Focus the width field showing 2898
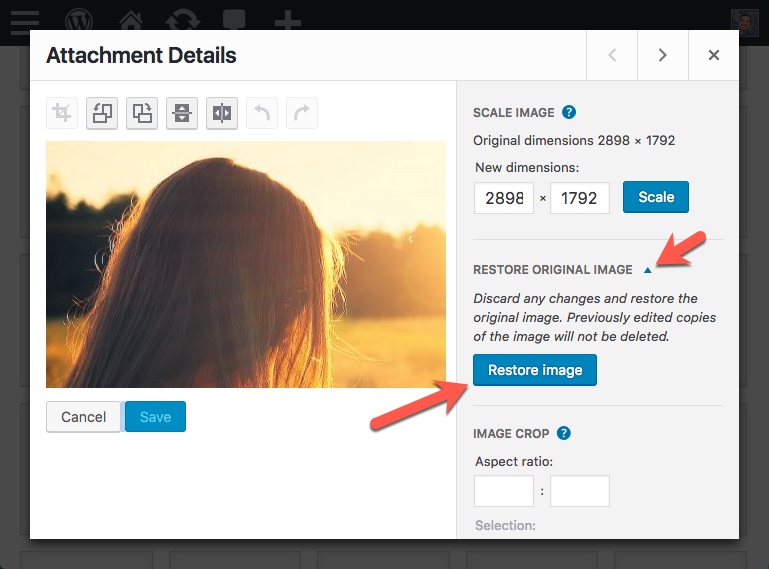The width and height of the screenshot is (769, 569). coord(504,198)
